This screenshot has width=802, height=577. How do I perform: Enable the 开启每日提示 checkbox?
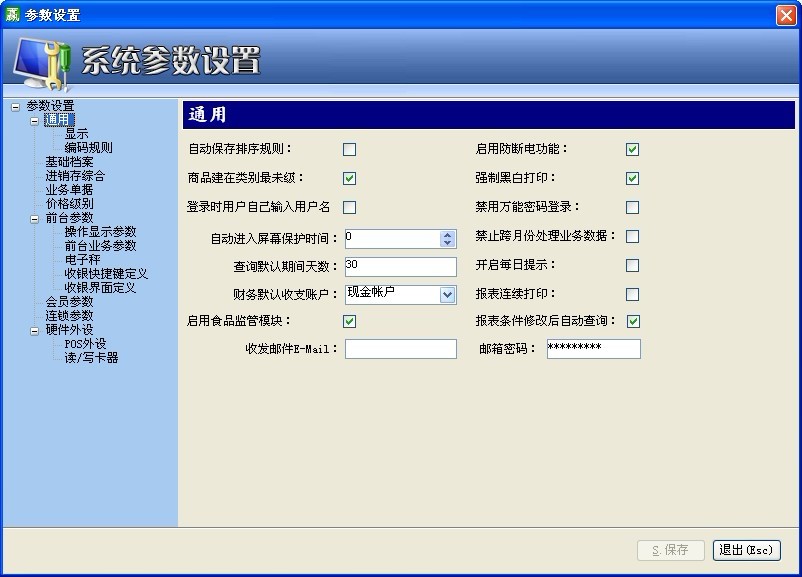632,266
